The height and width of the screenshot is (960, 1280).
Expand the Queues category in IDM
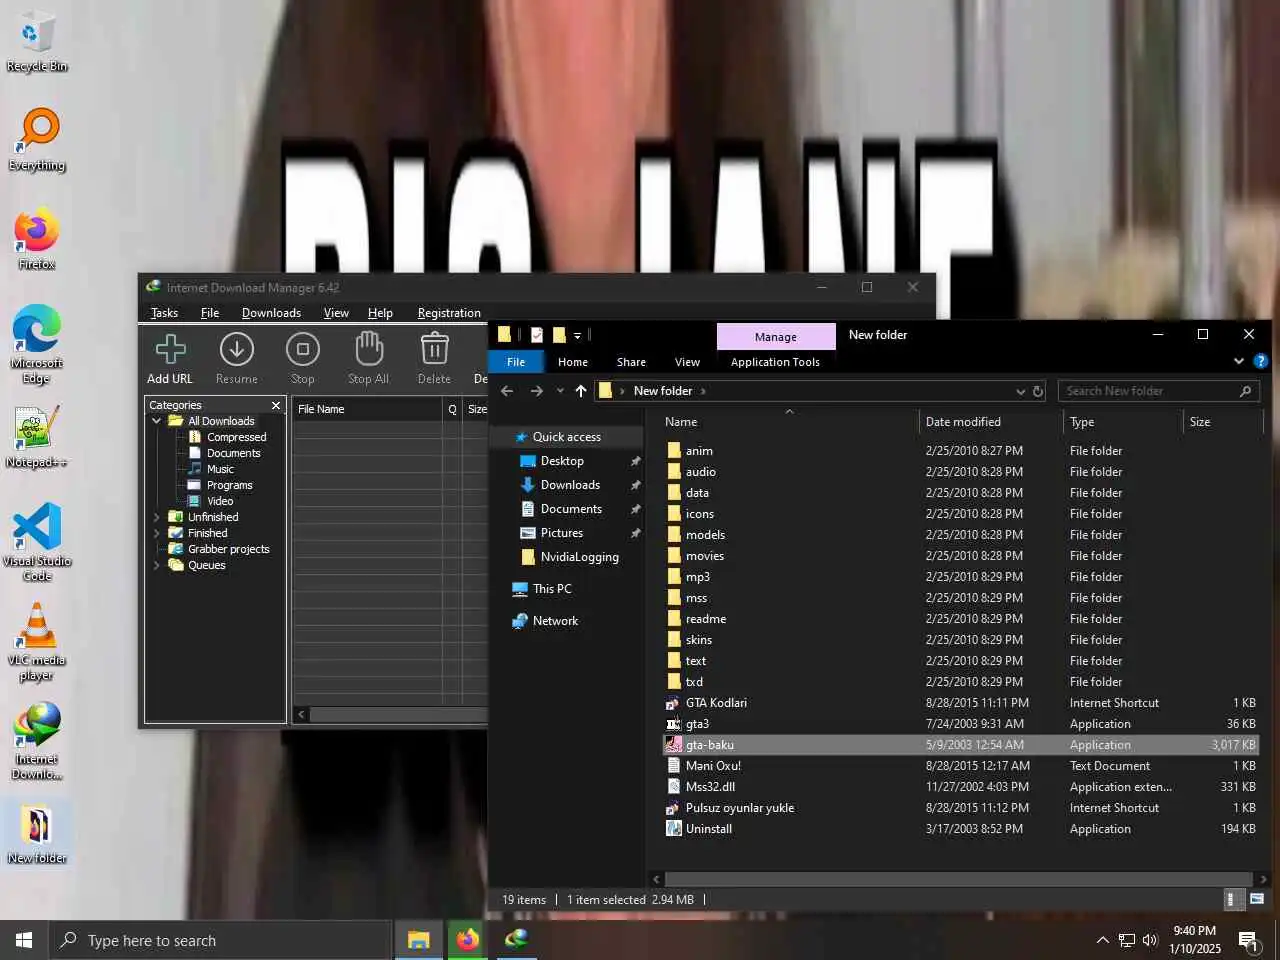pos(157,565)
